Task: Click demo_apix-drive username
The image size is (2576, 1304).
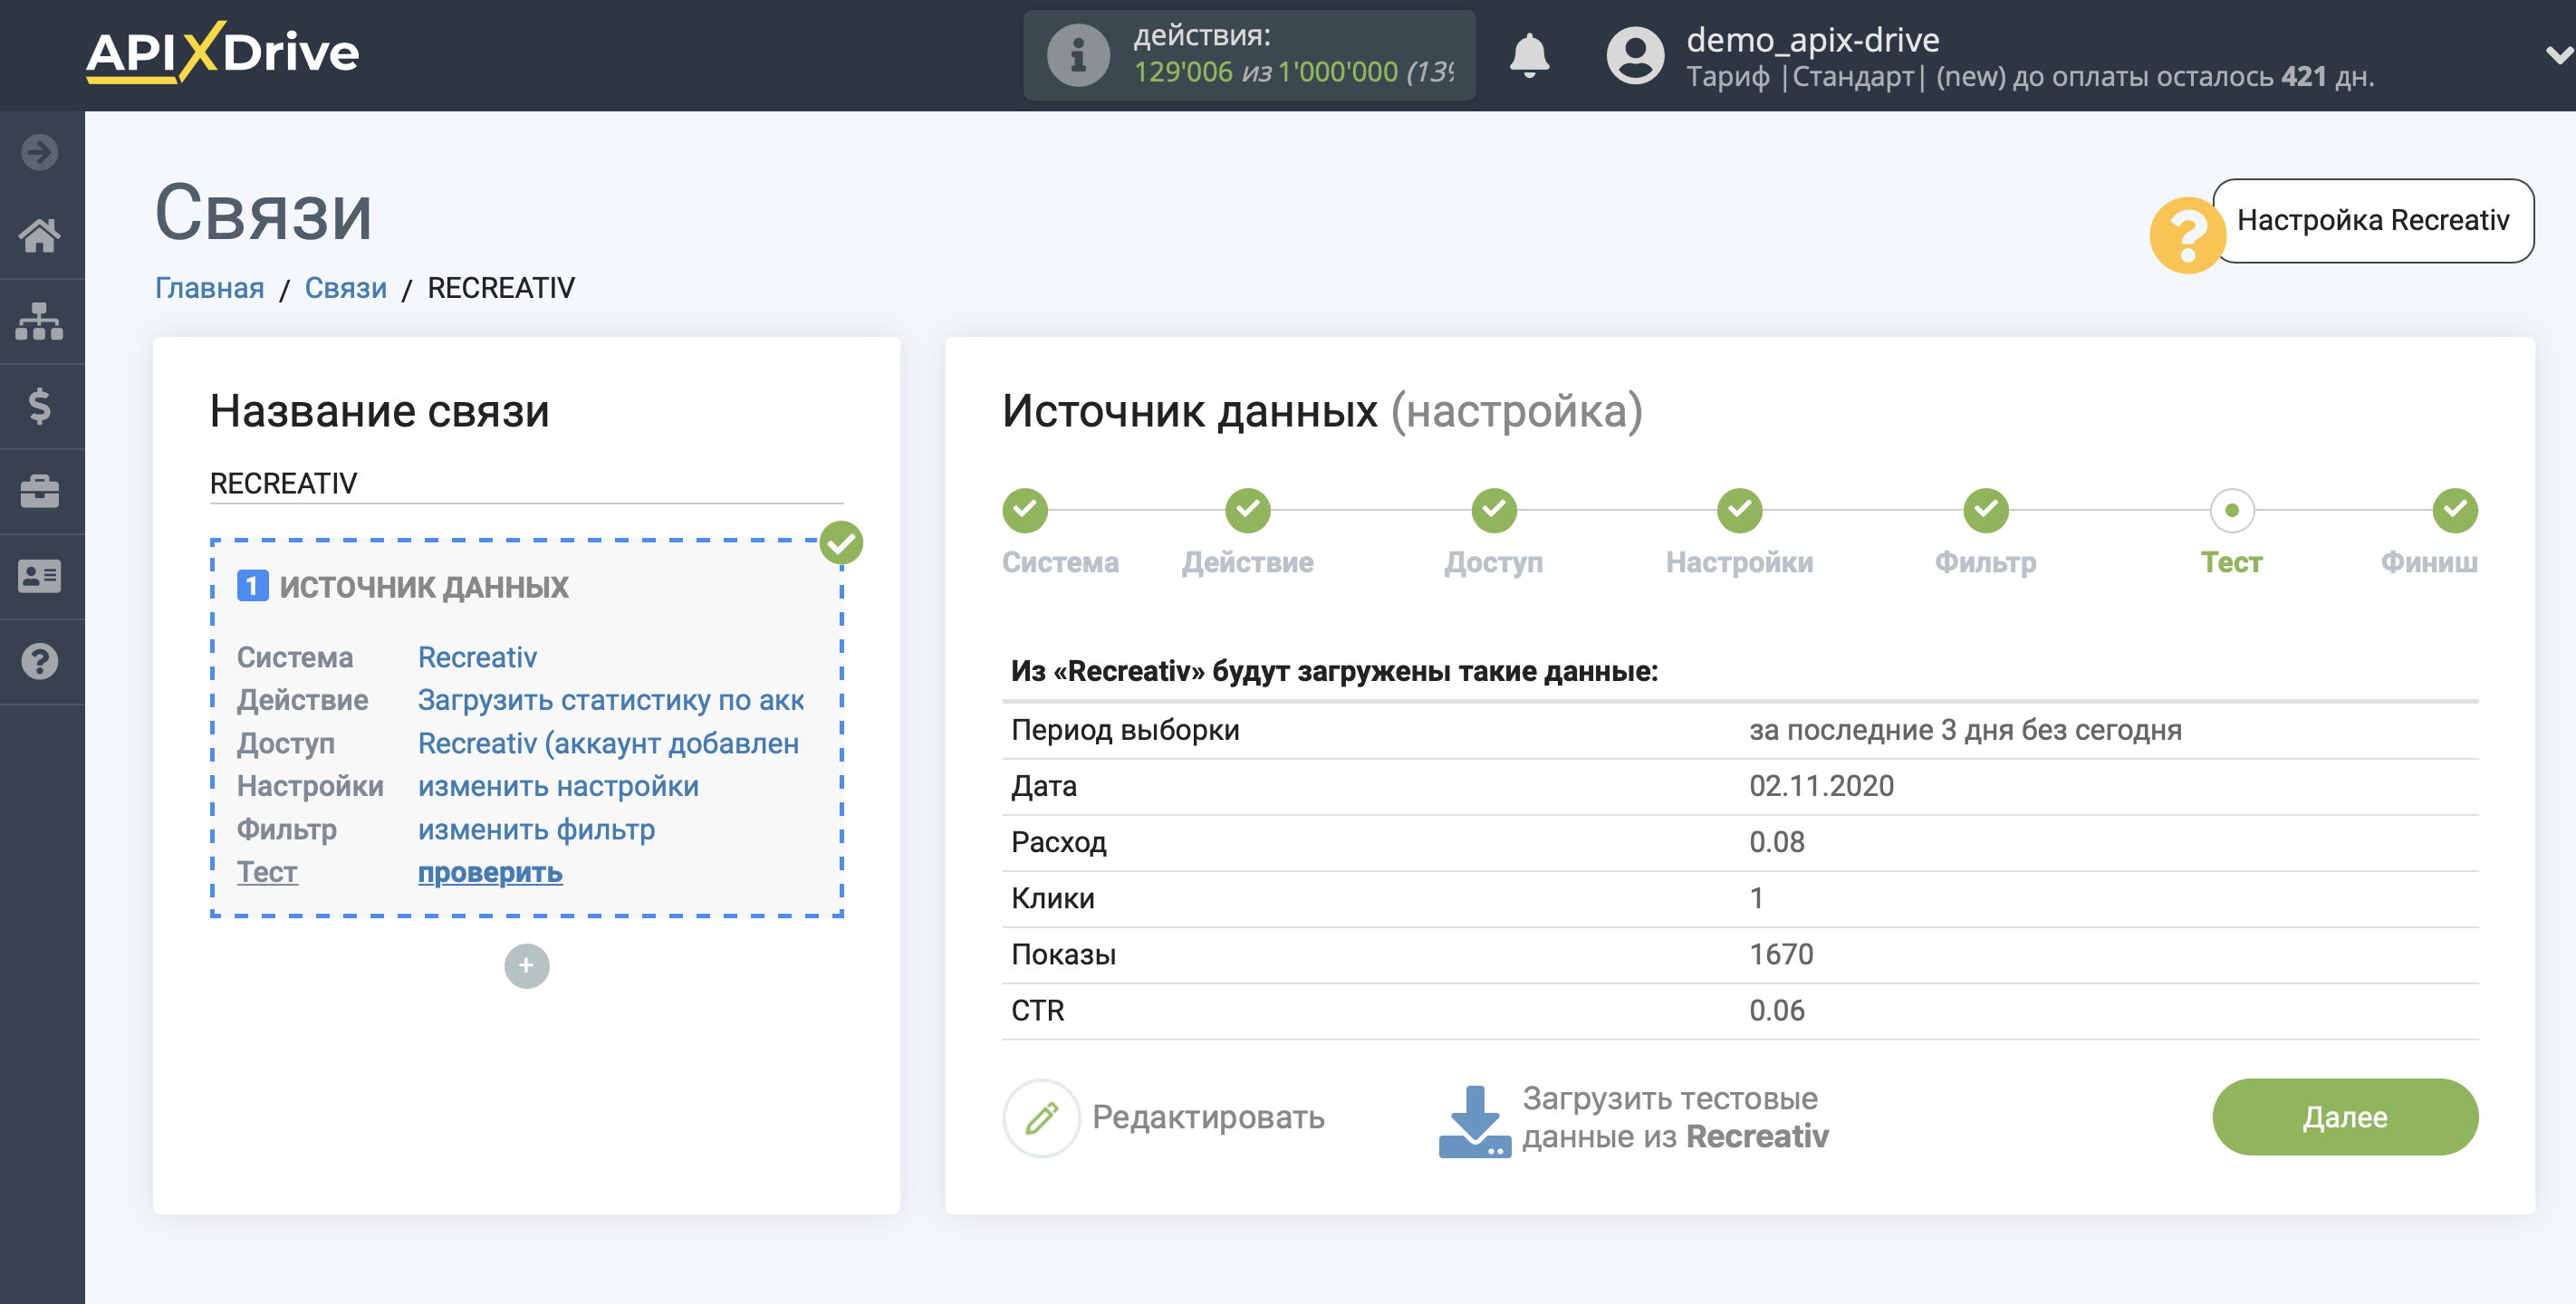Action: 1812,40
